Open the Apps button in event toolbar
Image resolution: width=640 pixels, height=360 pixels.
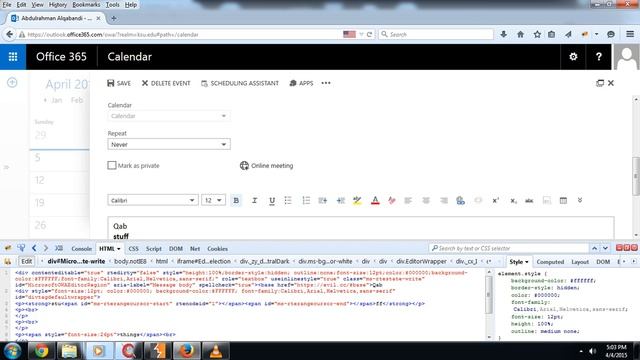[x=301, y=83]
